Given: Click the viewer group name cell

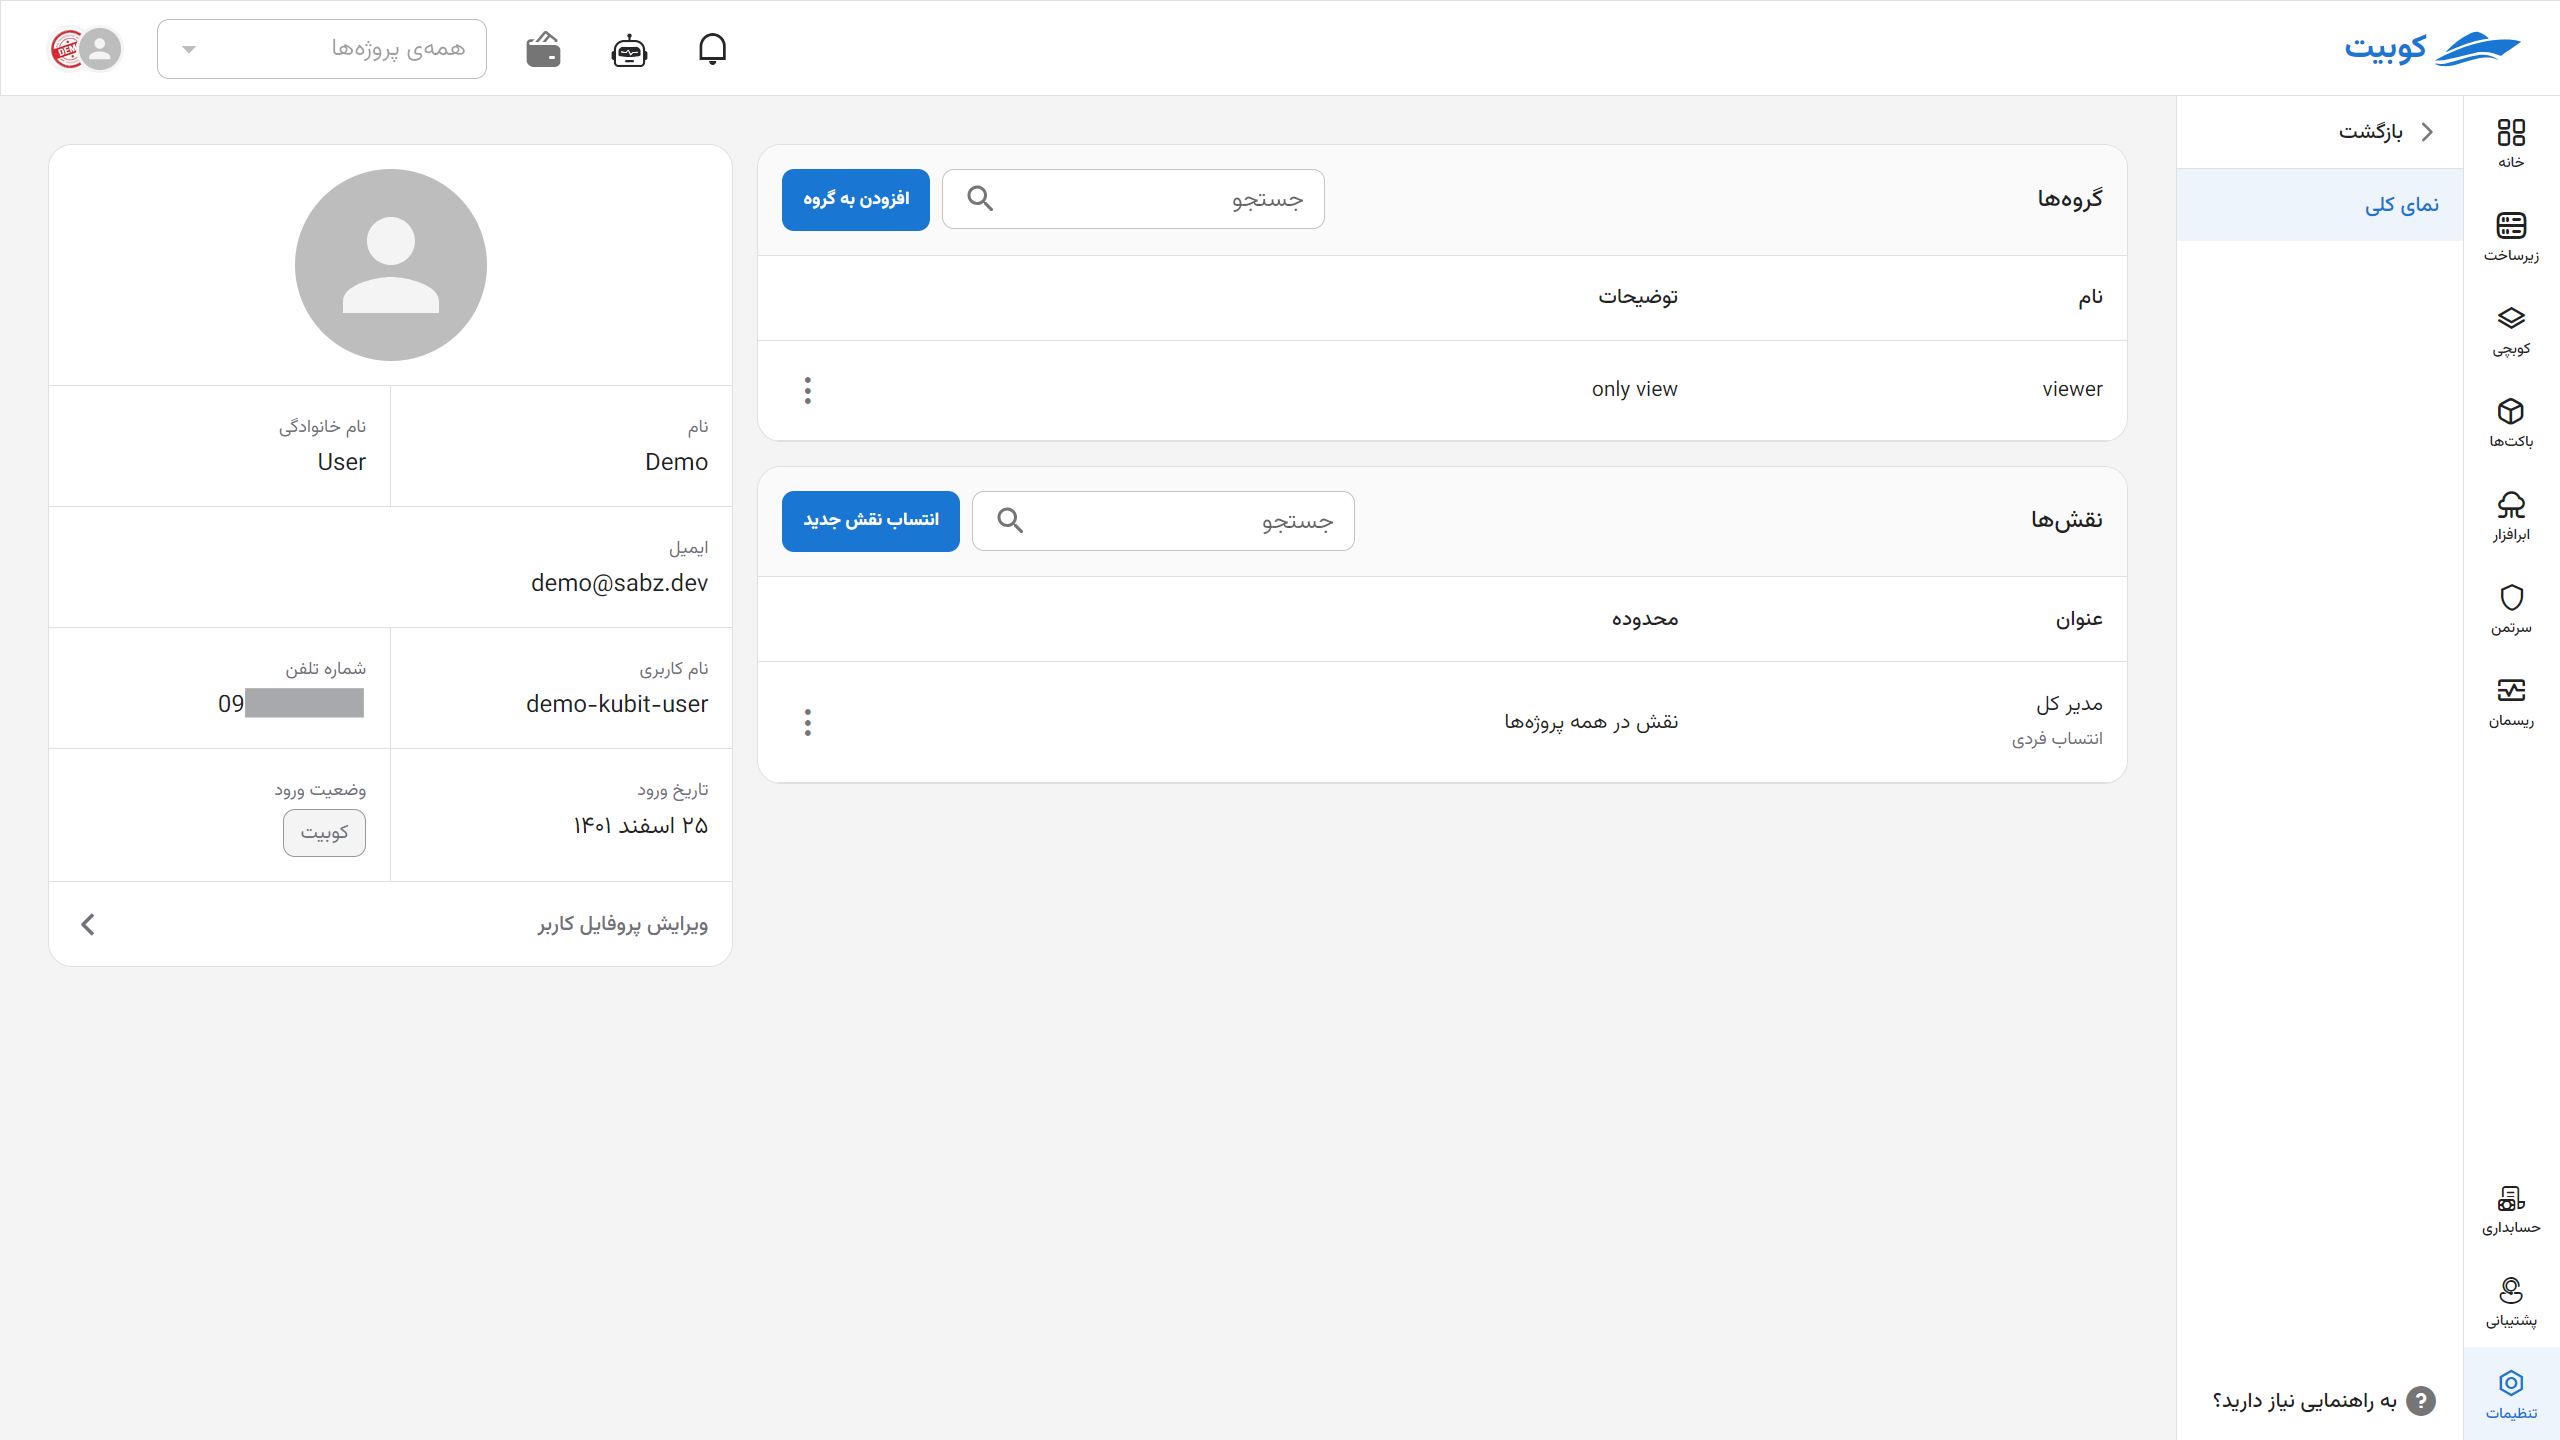Looking at the screenshot, I should point(2072,389).
